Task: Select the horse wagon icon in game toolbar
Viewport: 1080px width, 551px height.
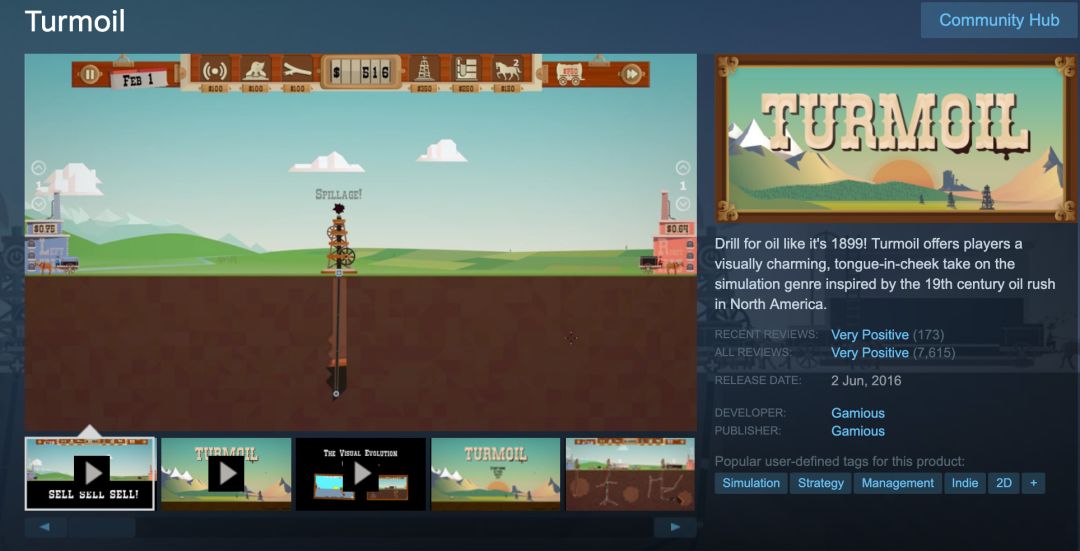Action: [508, 70]
